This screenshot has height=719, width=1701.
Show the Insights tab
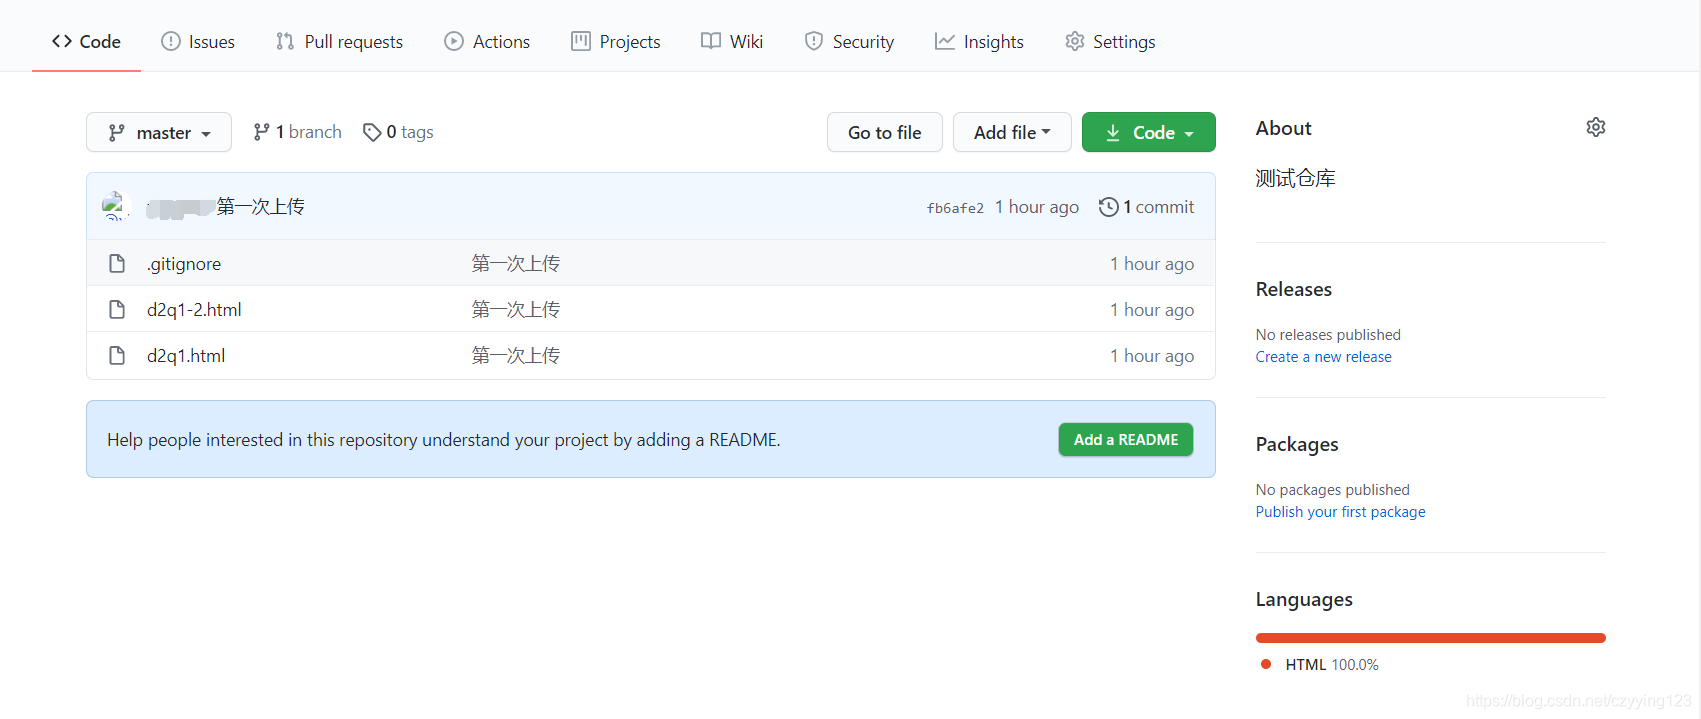click(x=979, y=42)
